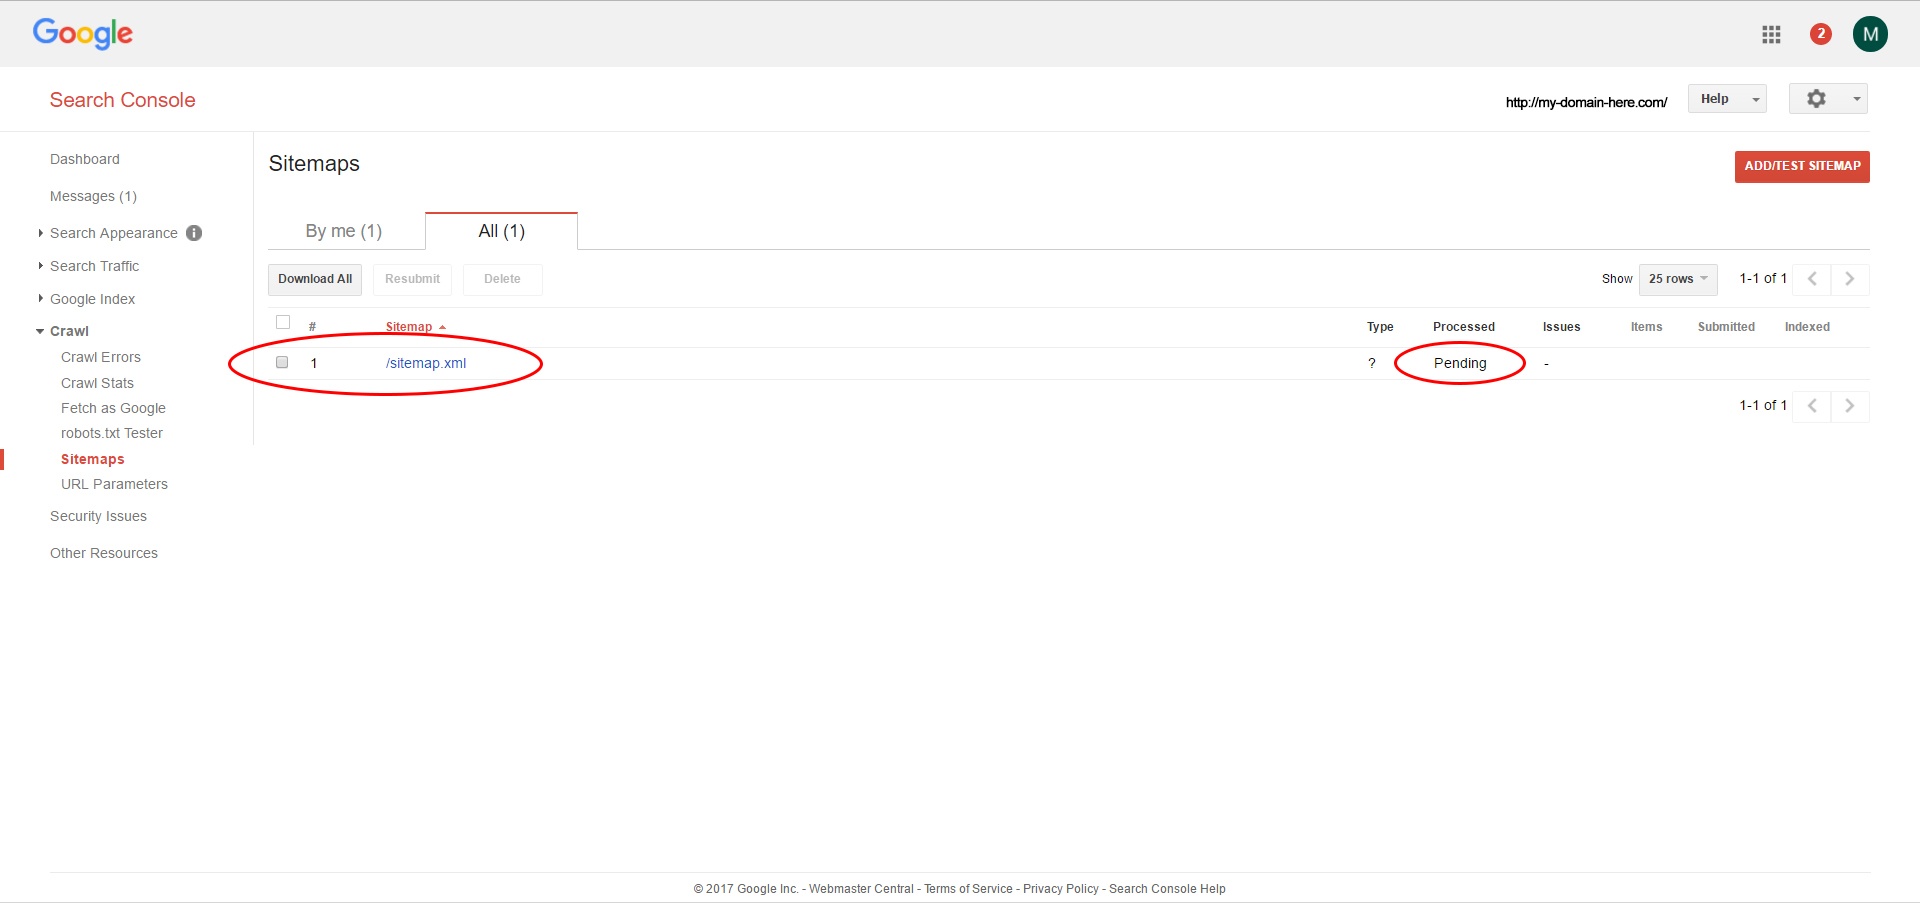1920x903 pixels.
Task: Click the Processed column header
Action: pos(1464,327)
